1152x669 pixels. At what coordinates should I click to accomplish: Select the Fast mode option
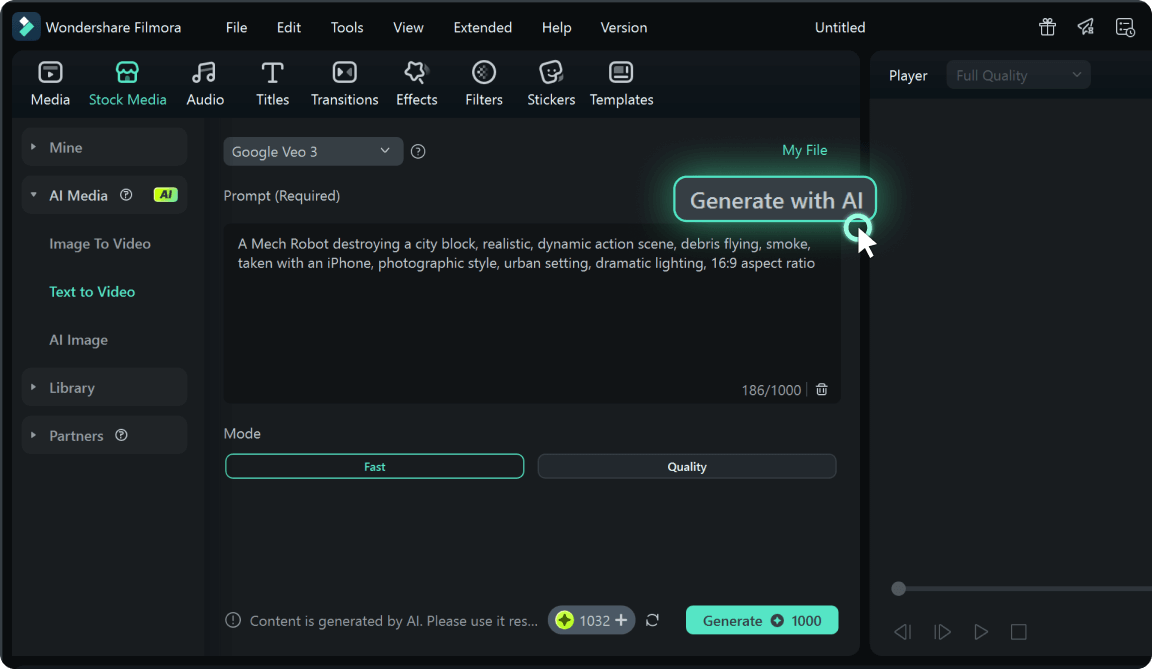pos(375,466)
